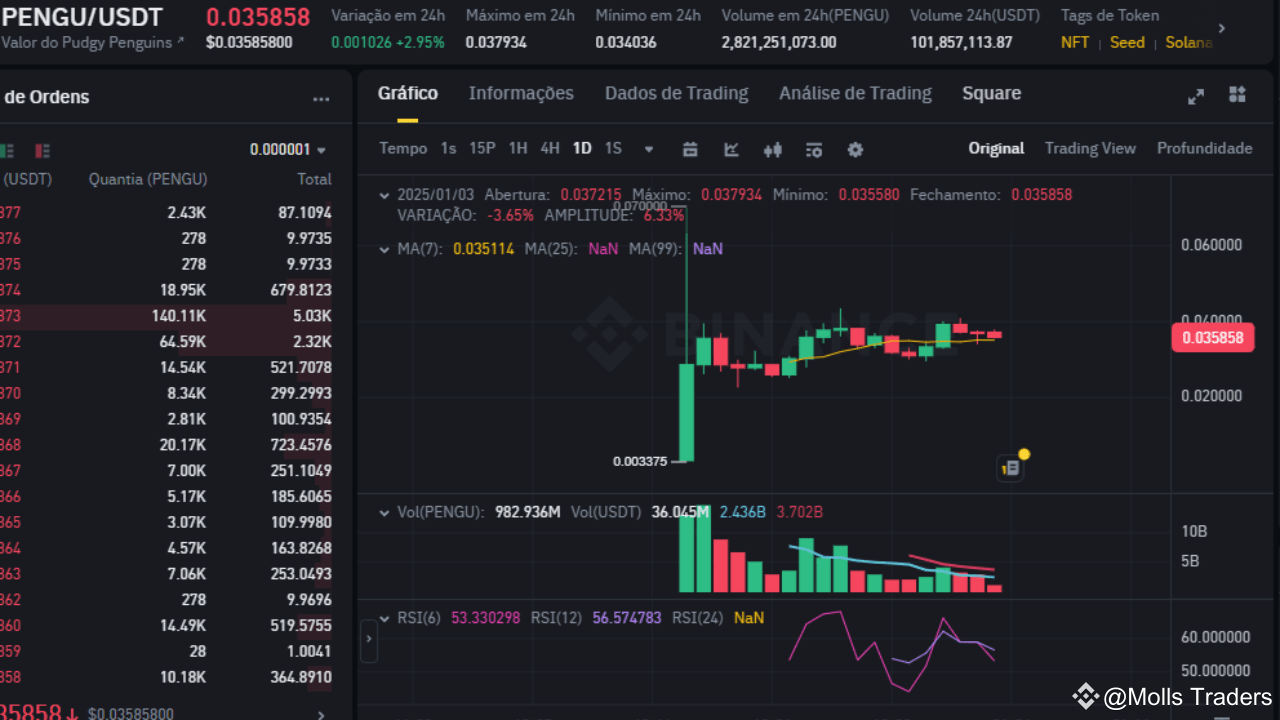Open the extra timeframes dropdown arrow

(x=648, y=148)
